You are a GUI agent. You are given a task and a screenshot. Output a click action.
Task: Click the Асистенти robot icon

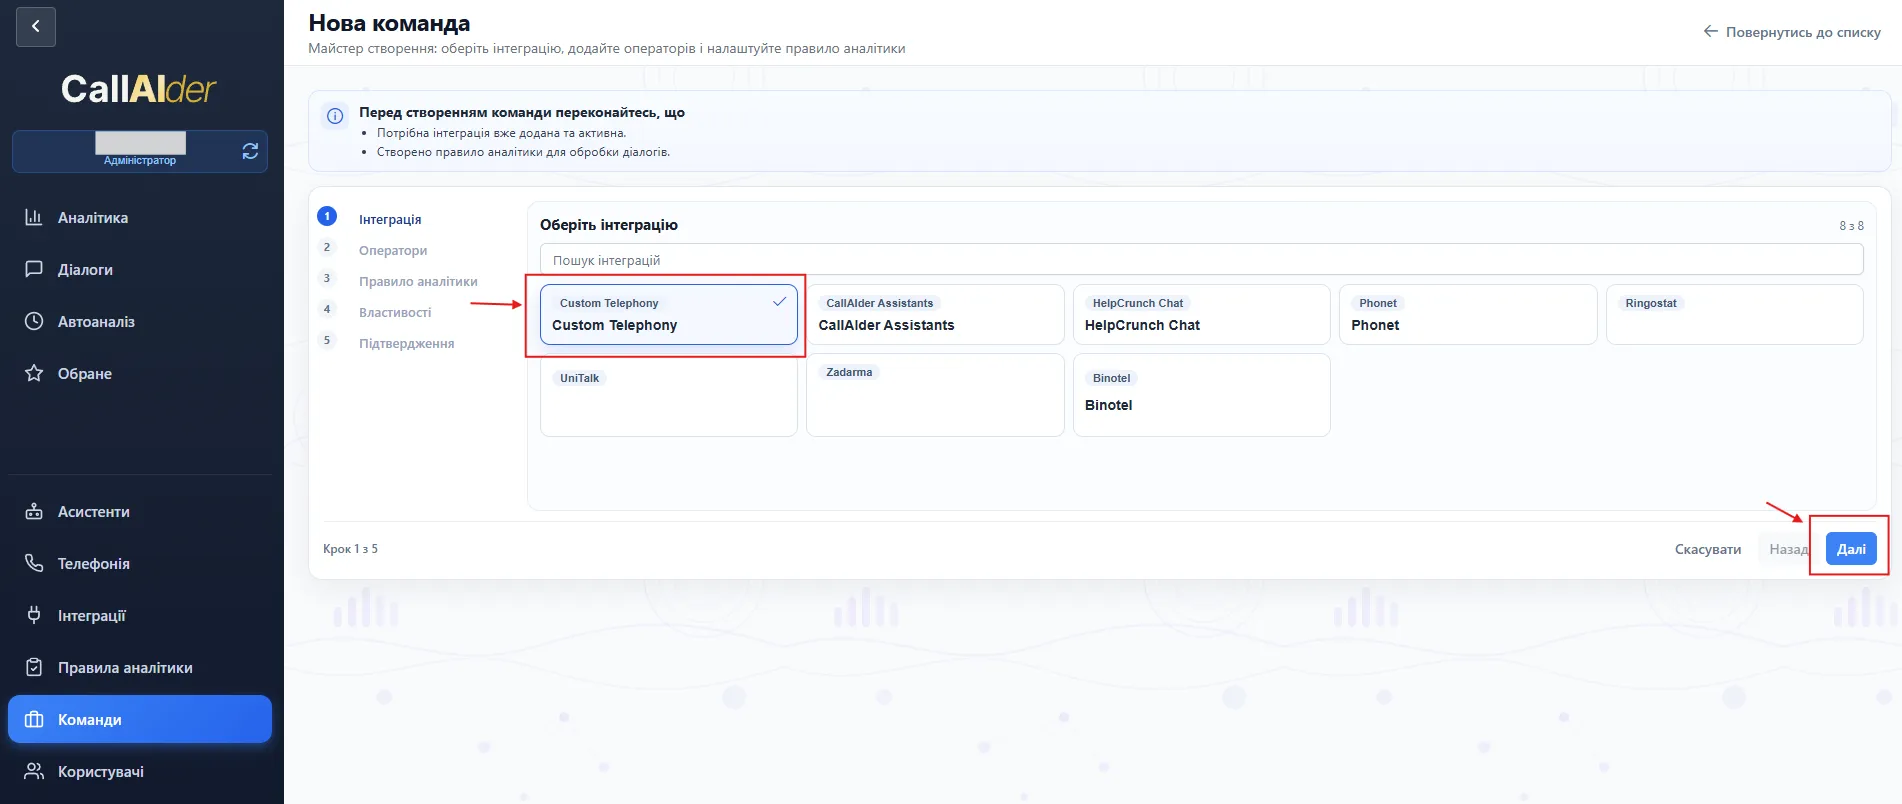[x=34, y=511]
